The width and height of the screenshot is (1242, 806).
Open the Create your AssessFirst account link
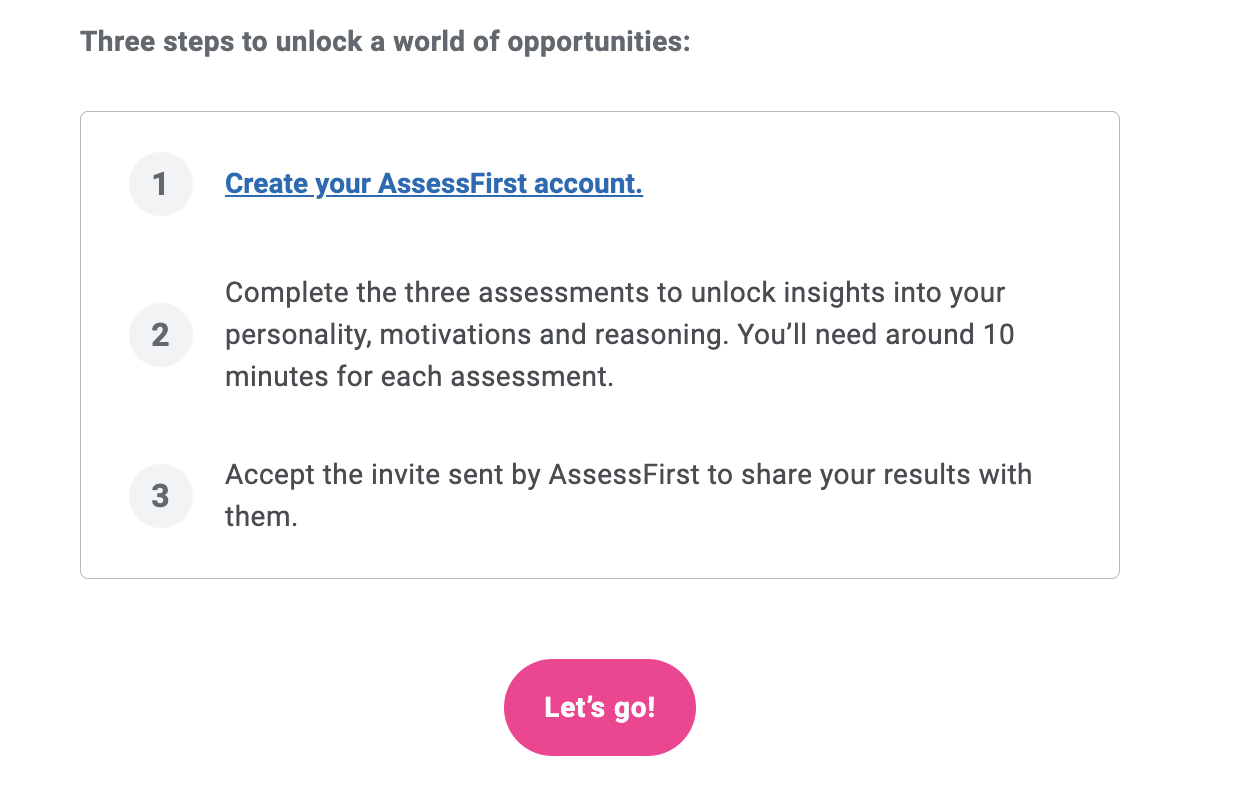click(433, 183)
